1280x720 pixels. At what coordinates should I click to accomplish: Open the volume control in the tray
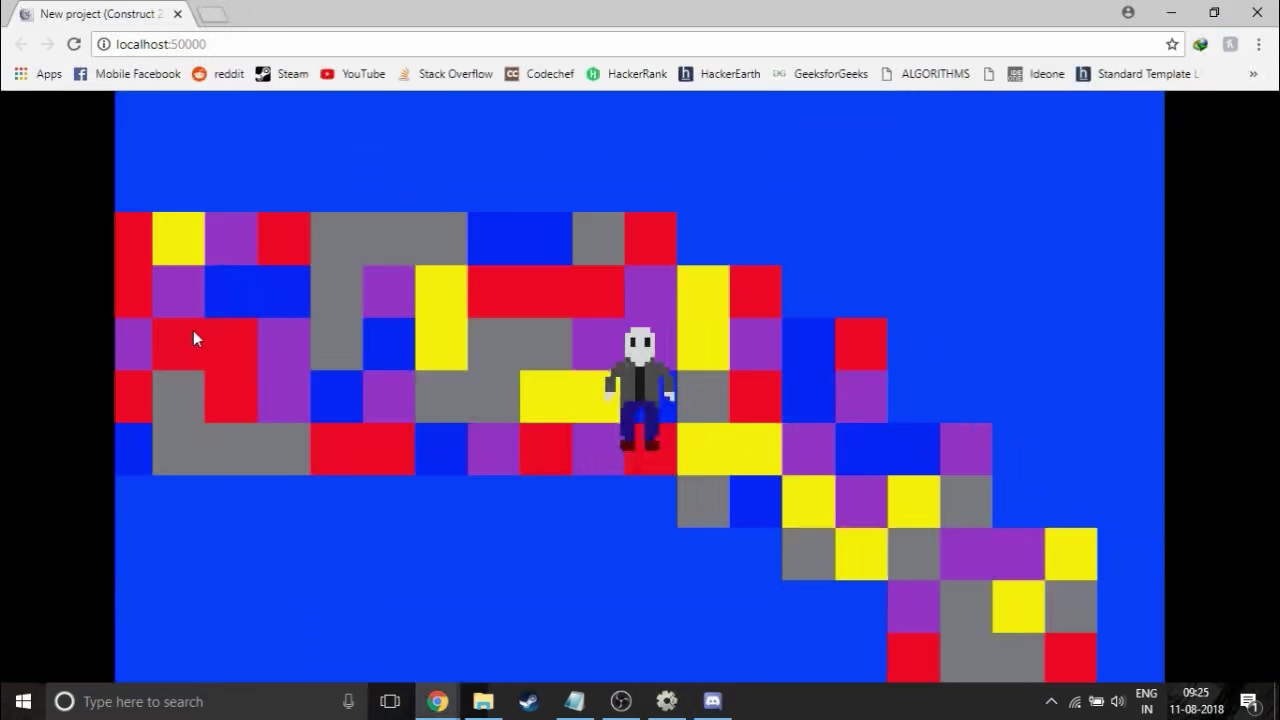(x=1117, y=702)
